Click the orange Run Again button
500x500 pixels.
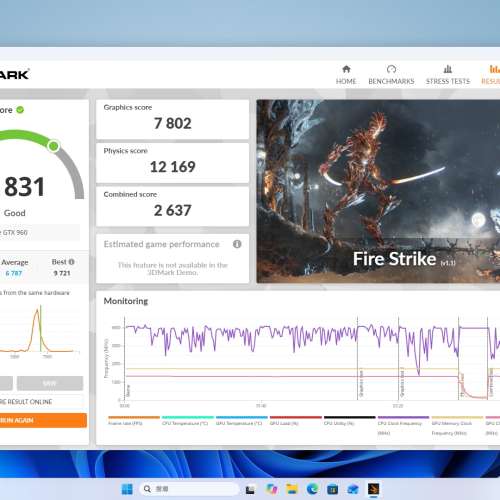tap(43, 420)
